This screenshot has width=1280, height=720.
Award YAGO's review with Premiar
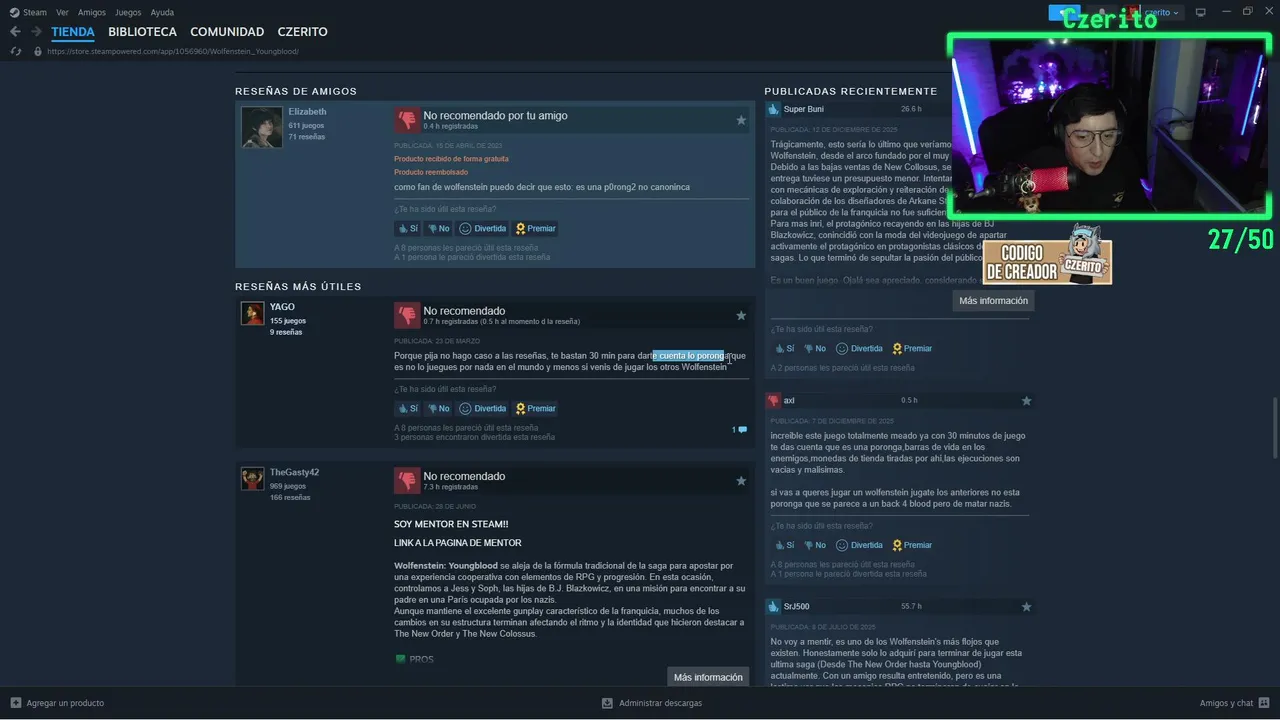point(535,409)
